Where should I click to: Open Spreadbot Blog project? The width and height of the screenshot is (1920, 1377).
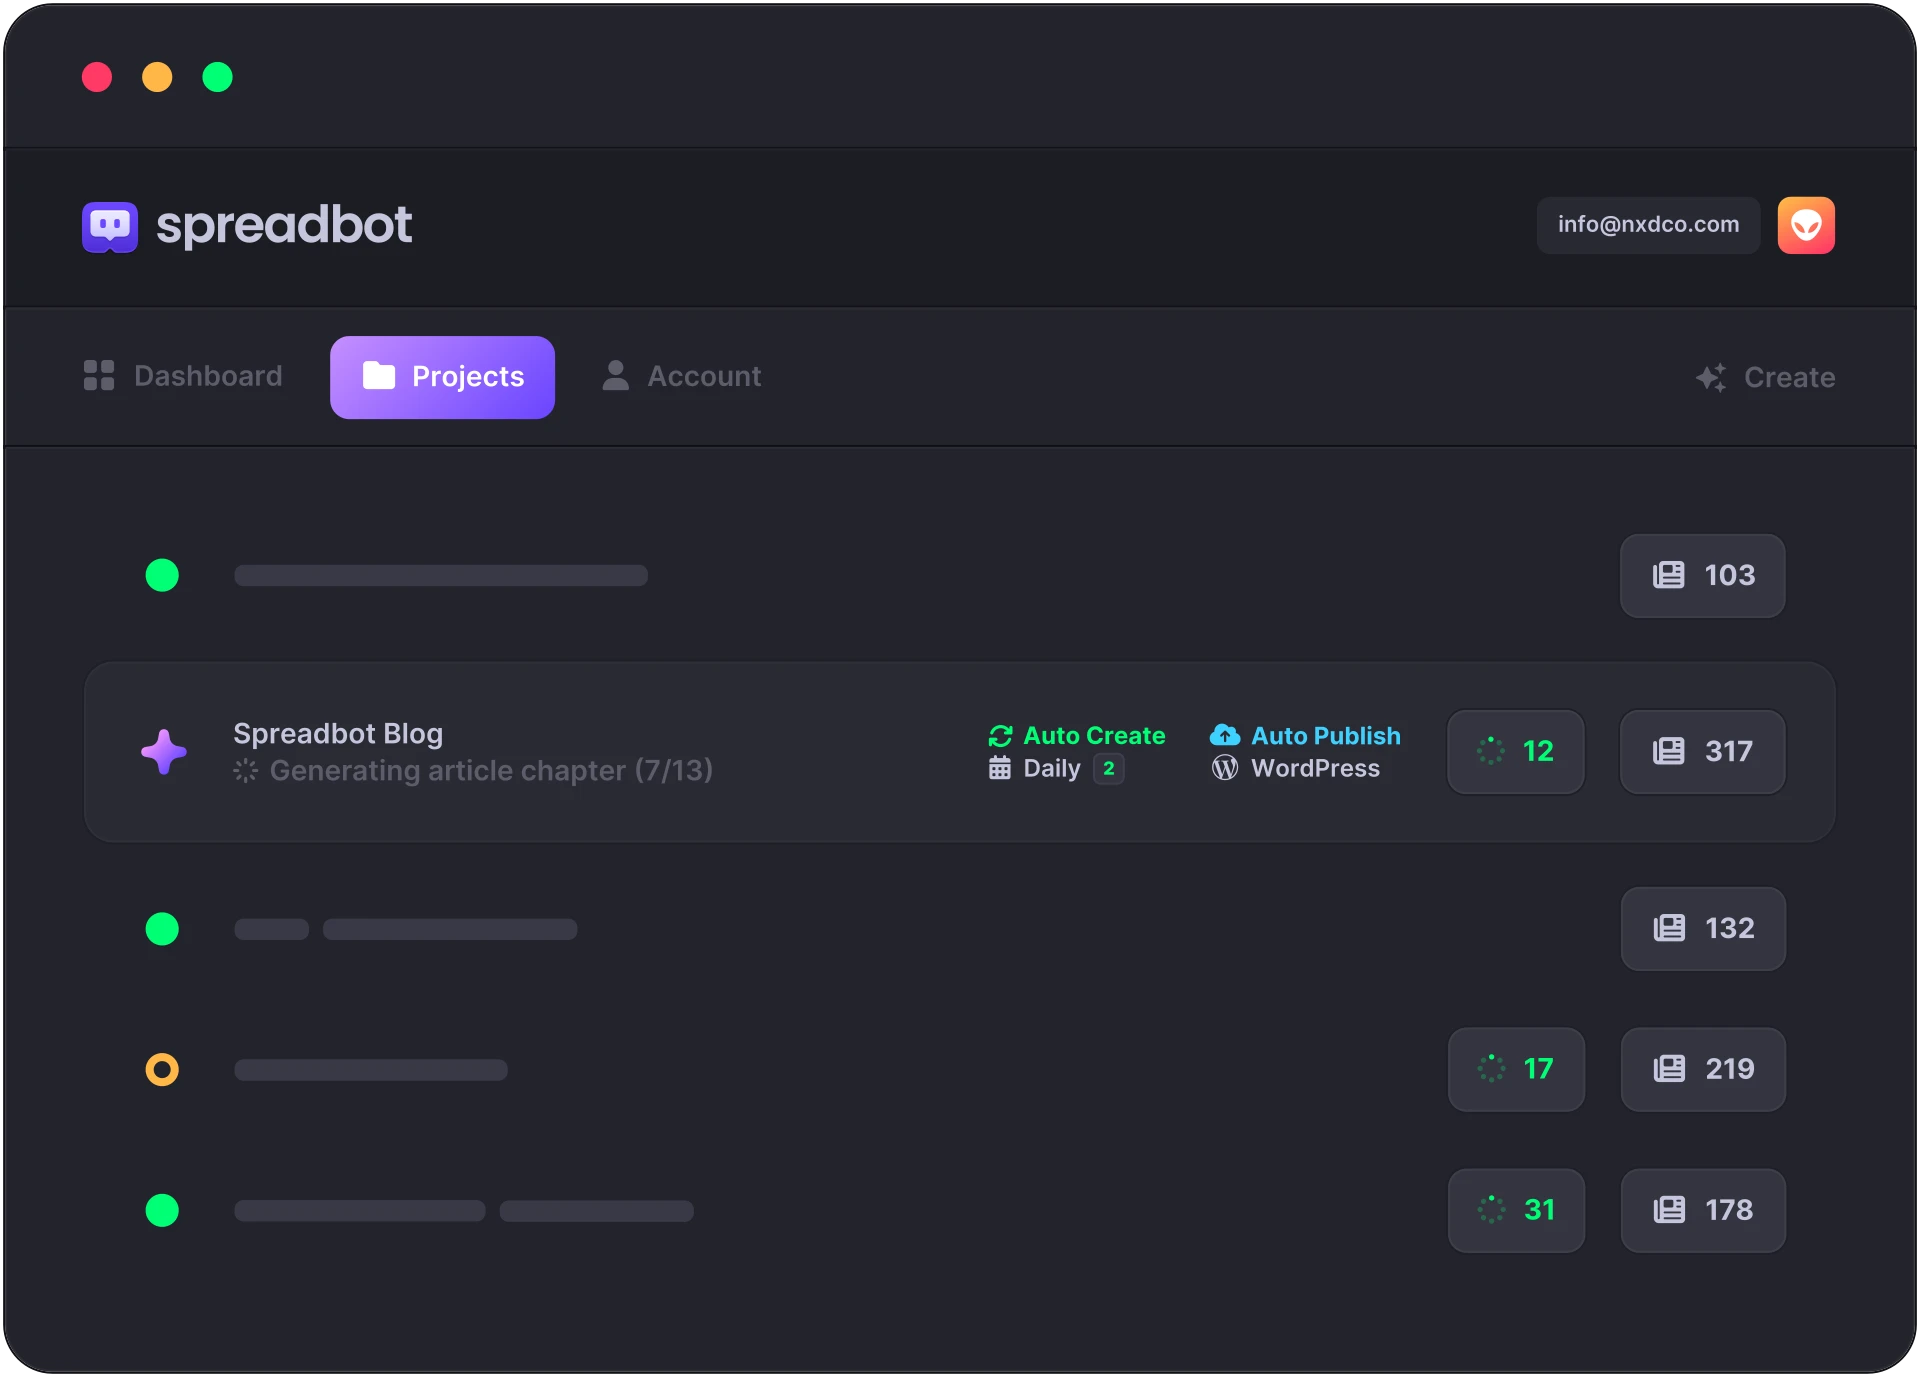coord(338,733)
